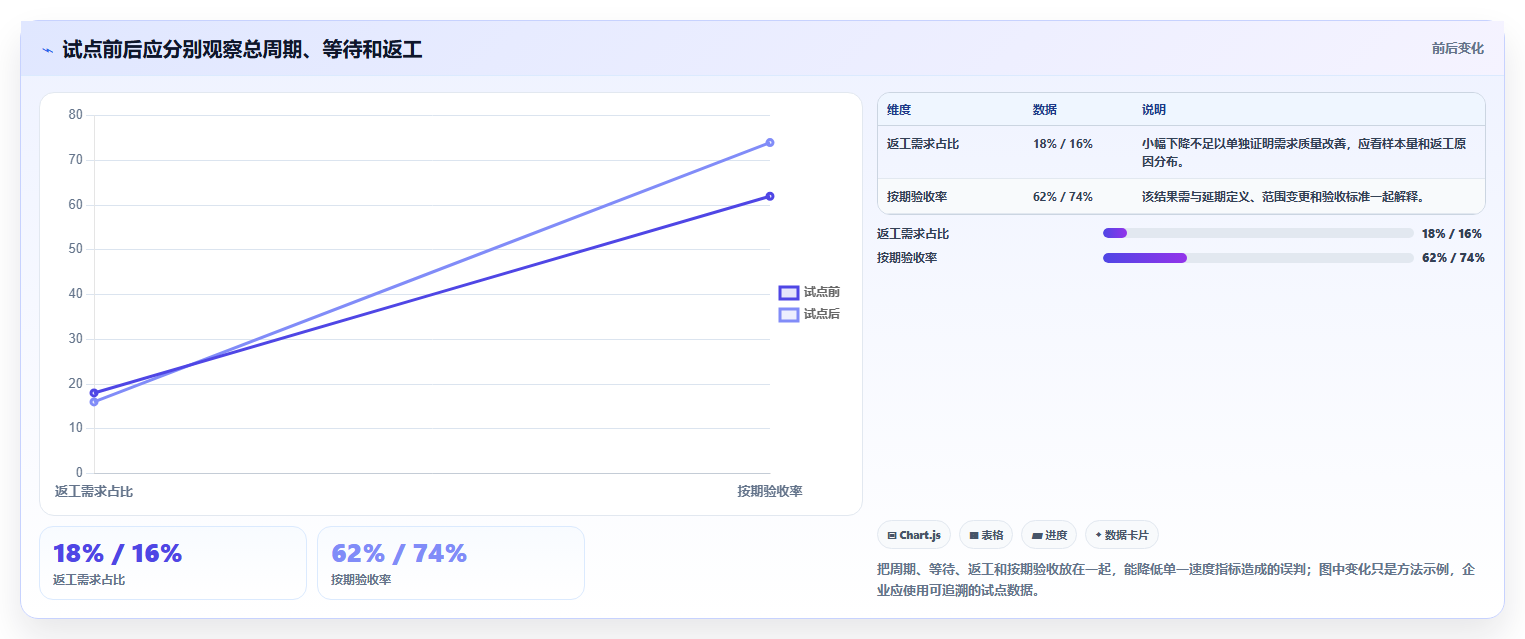
Task: Click the 按期验收率 table row cell
Action: point(917,197)
